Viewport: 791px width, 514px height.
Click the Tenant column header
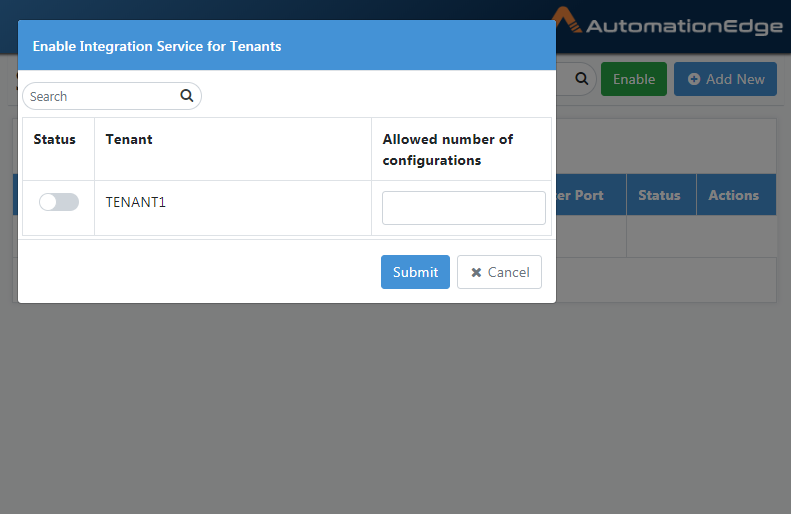(x=129, y=139)
